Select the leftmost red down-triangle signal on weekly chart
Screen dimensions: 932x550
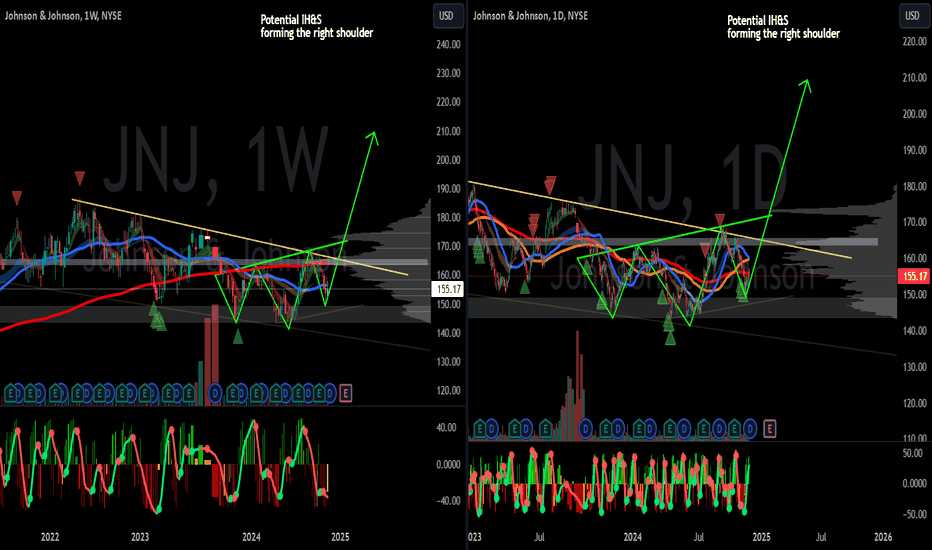tap(17, 198)
